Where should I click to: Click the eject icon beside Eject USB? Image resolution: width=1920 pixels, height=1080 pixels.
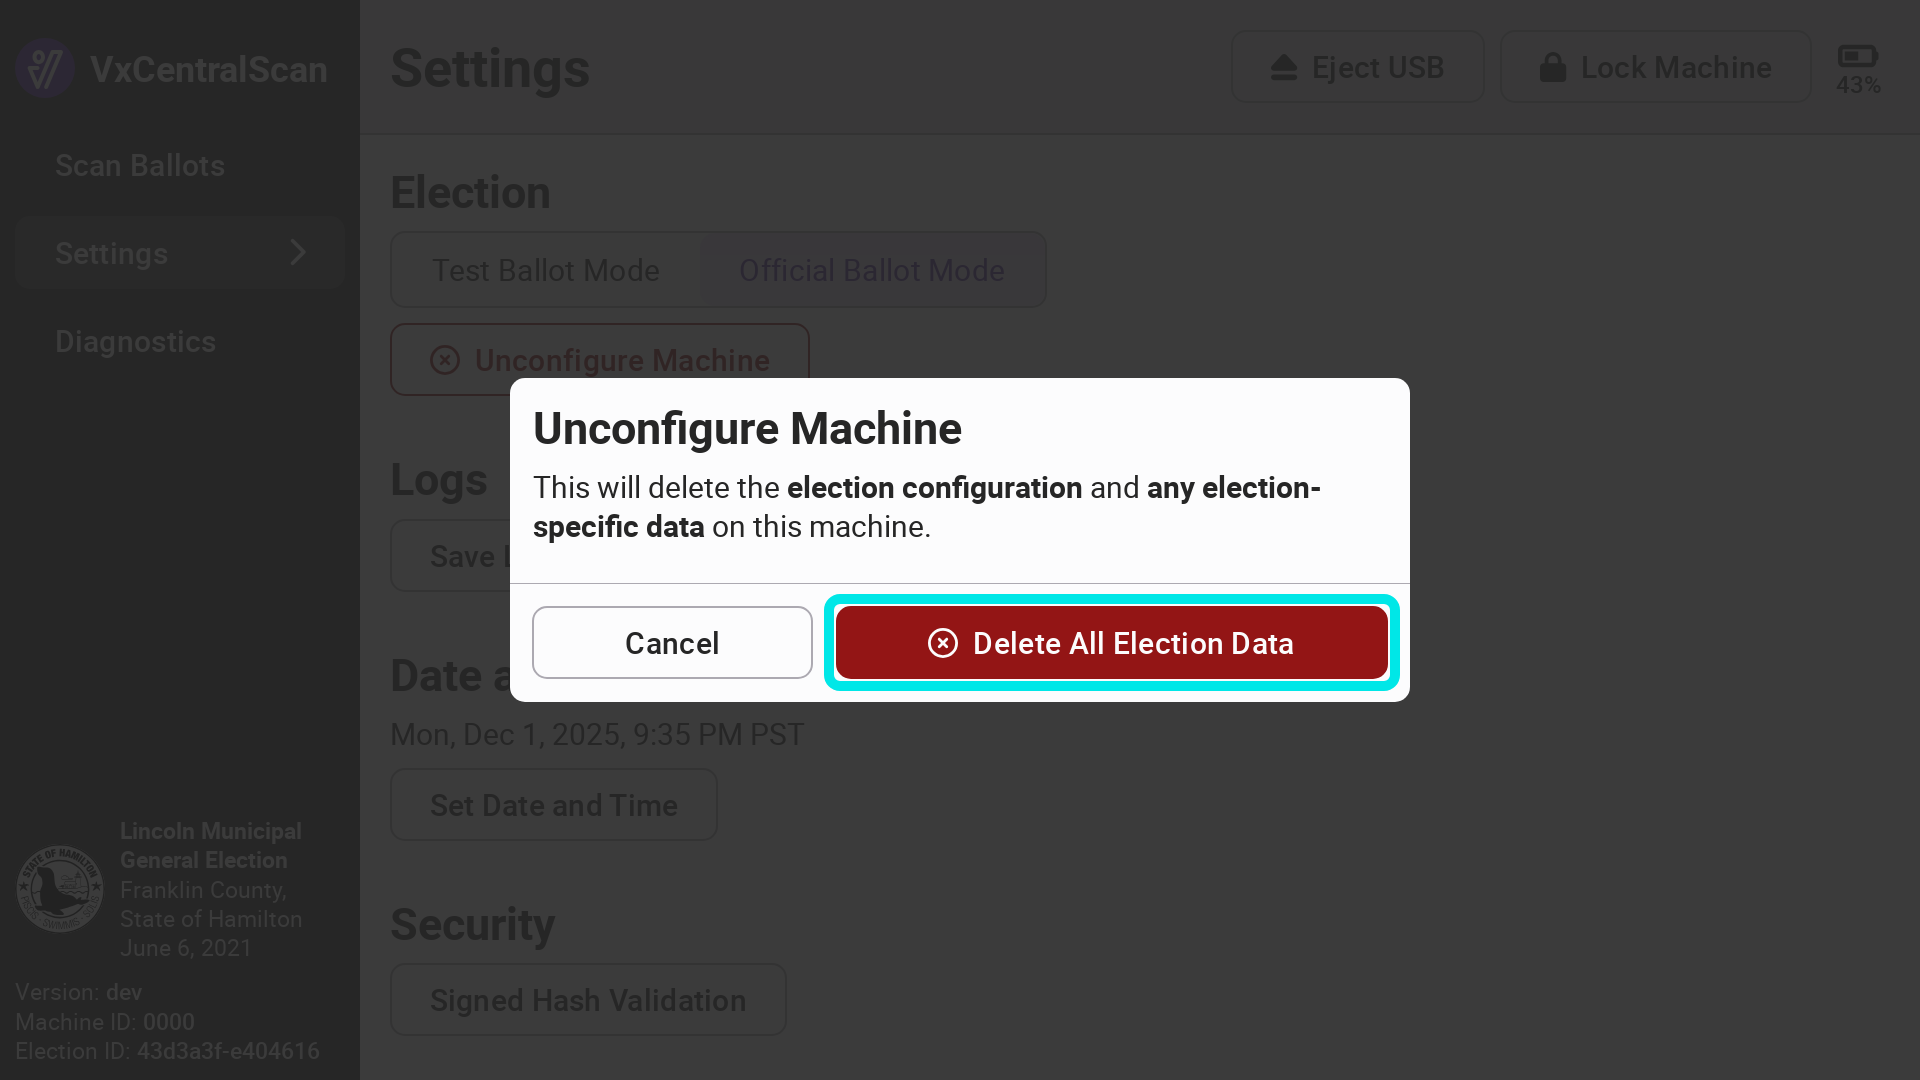click(1284, 67)
